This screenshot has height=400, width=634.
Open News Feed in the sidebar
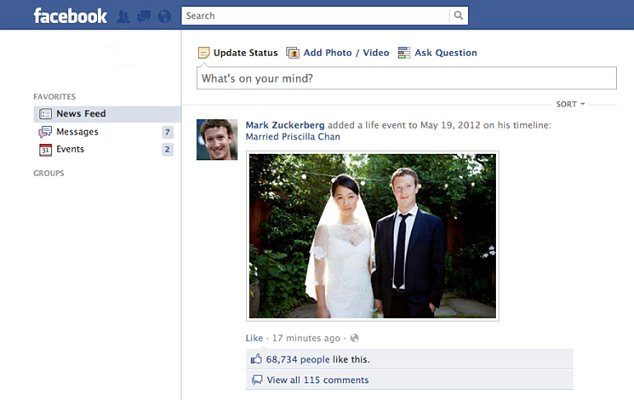point(80,114)
